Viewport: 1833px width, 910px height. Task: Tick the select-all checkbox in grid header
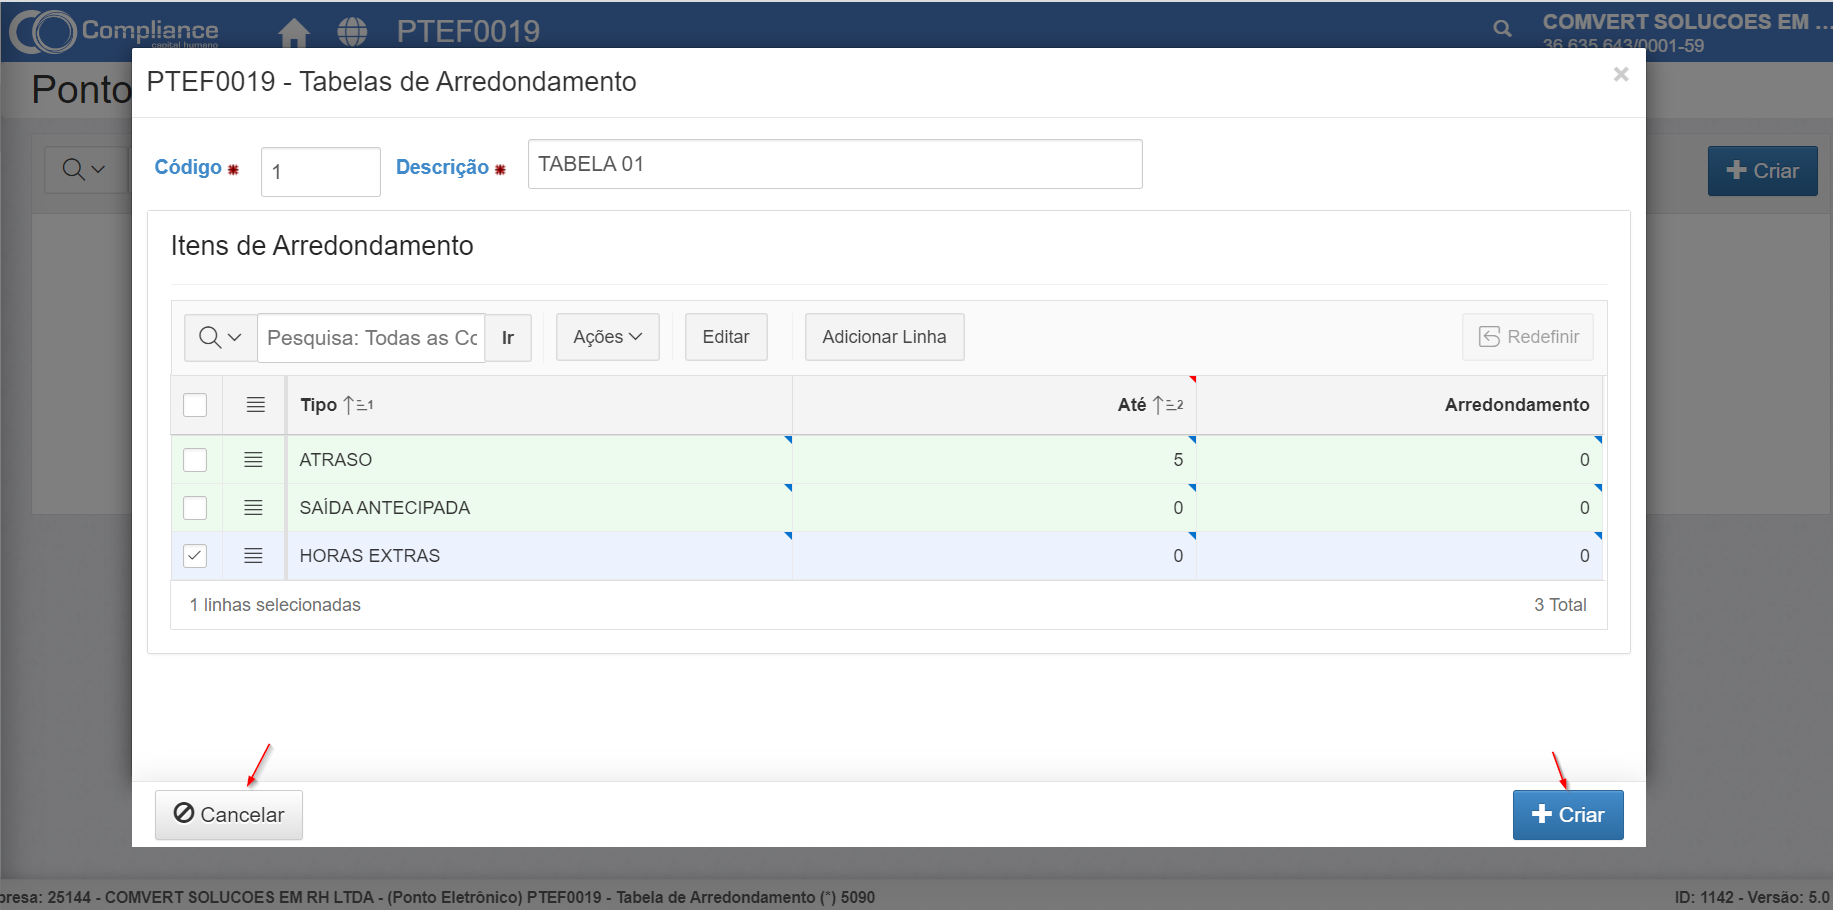tap(195, 405)
